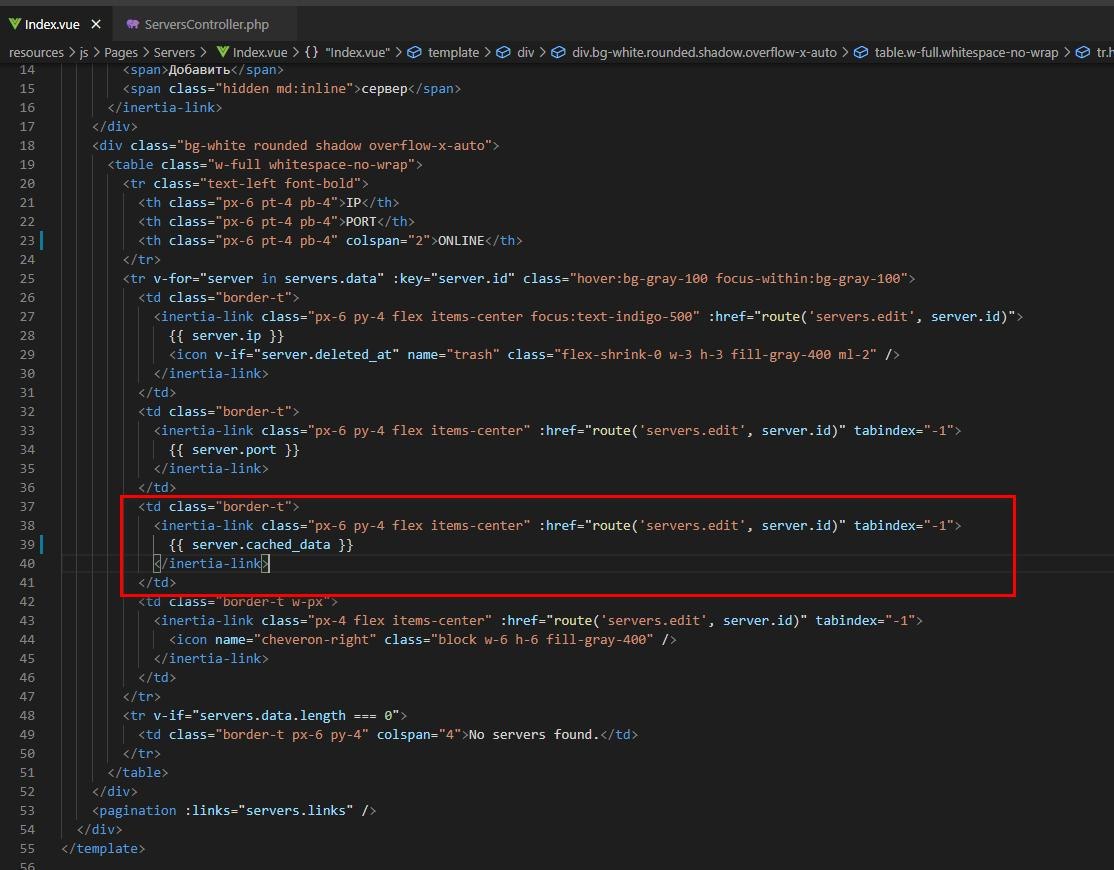This screenshot has width=1114, height=870.
Task: Click the PHP icon on ServersController.php tab
Action: coord(132,24)
